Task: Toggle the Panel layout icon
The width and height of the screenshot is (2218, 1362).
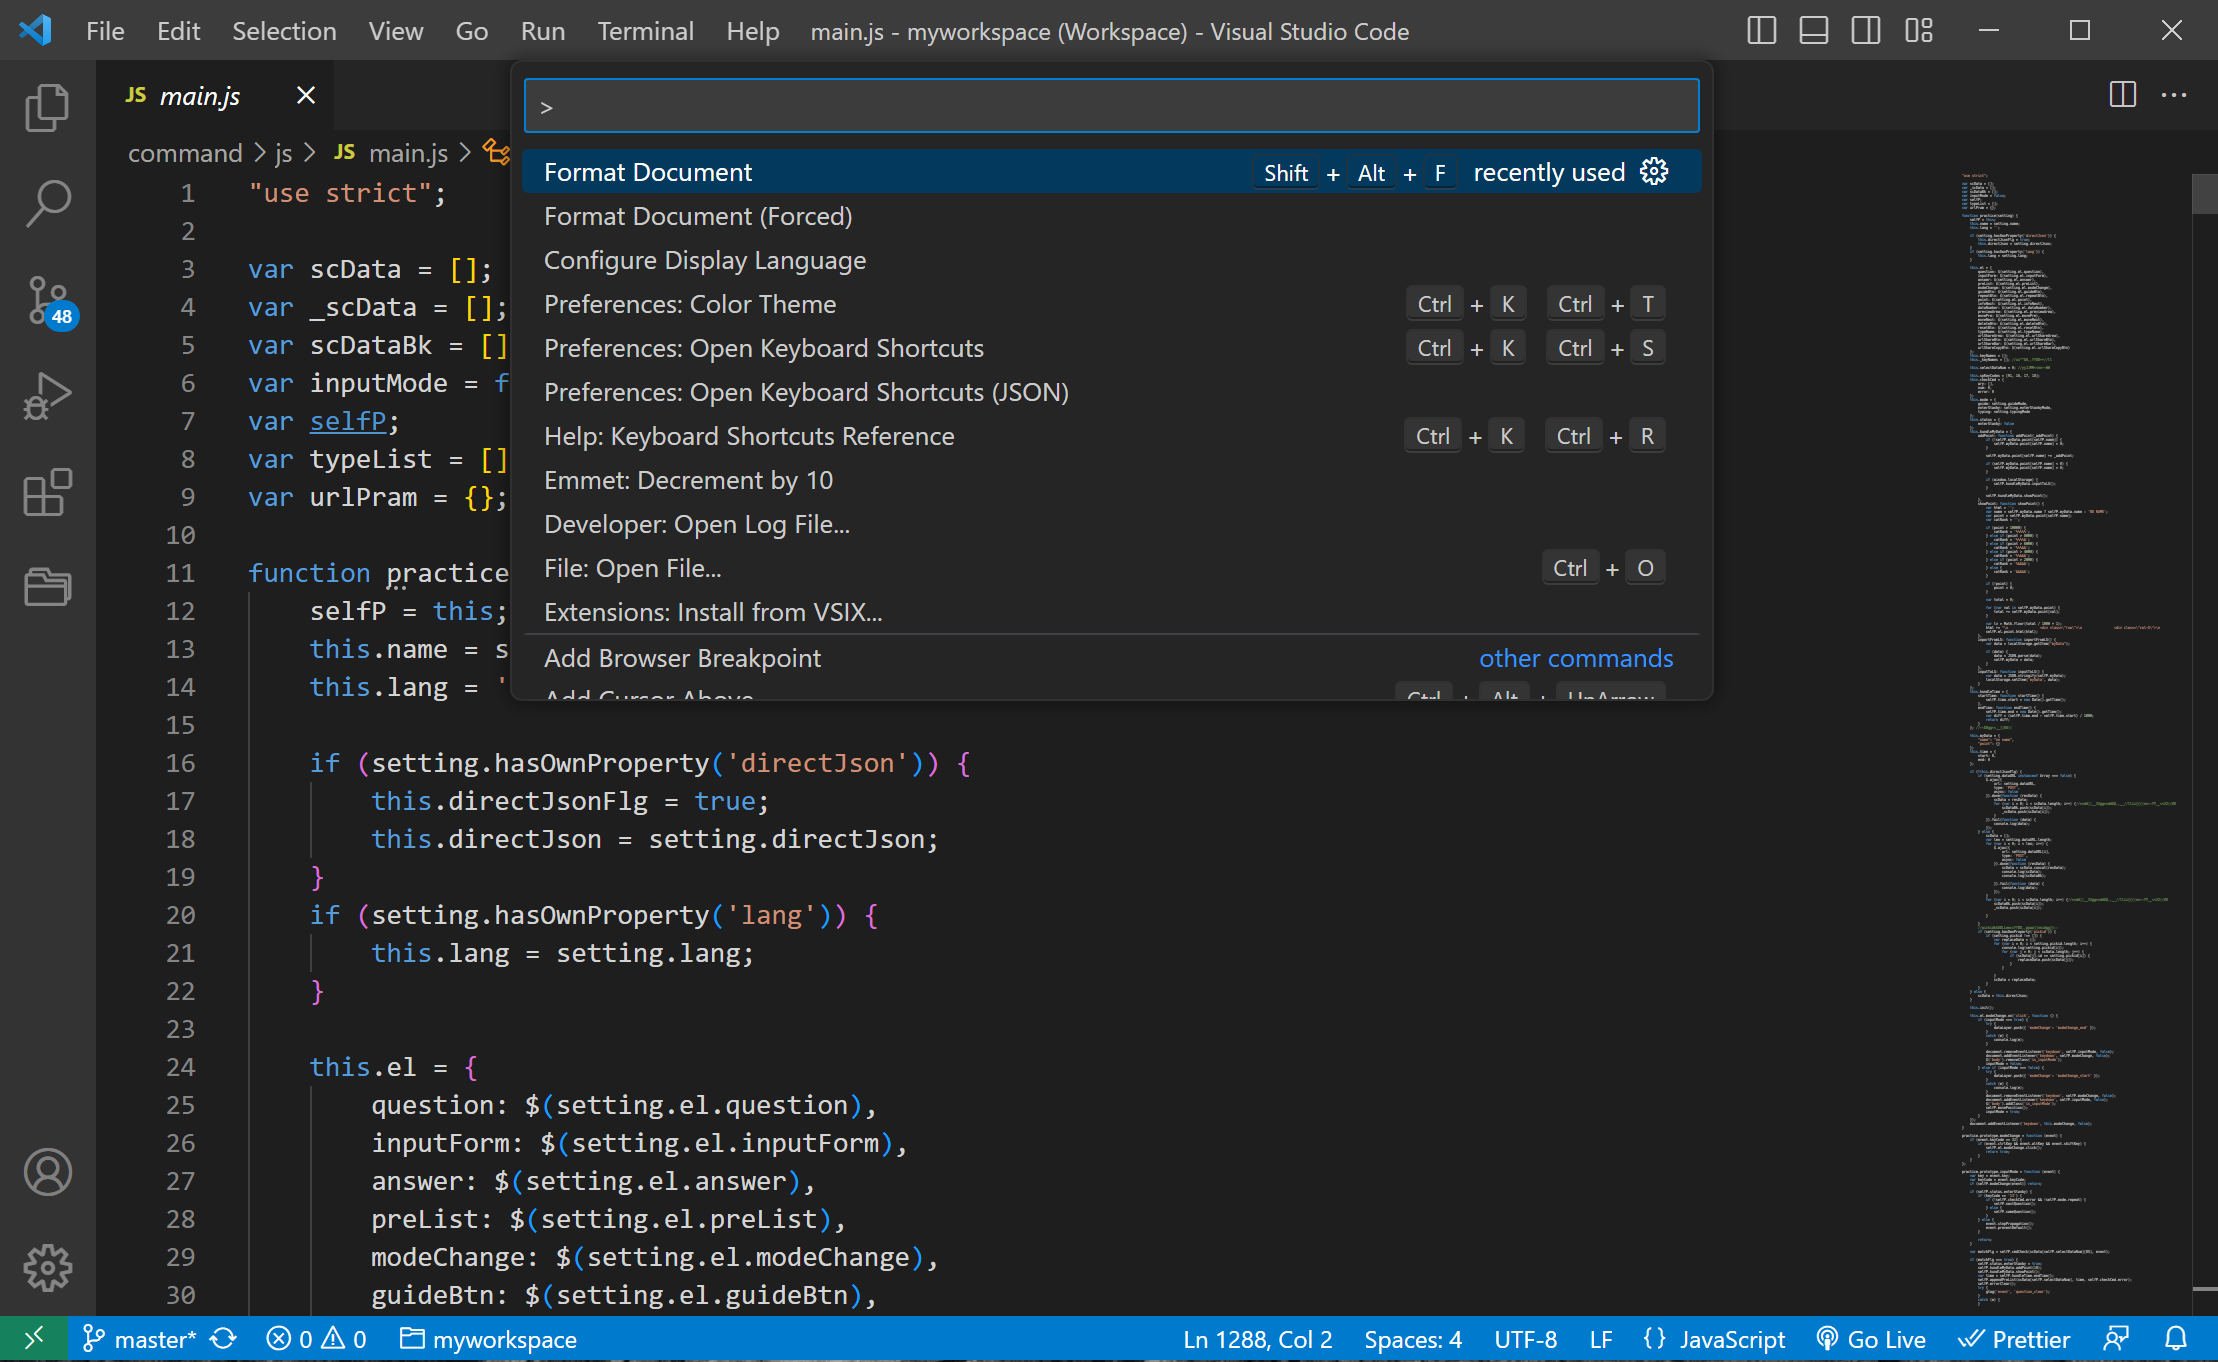Action: click(x=1813, y=31)
